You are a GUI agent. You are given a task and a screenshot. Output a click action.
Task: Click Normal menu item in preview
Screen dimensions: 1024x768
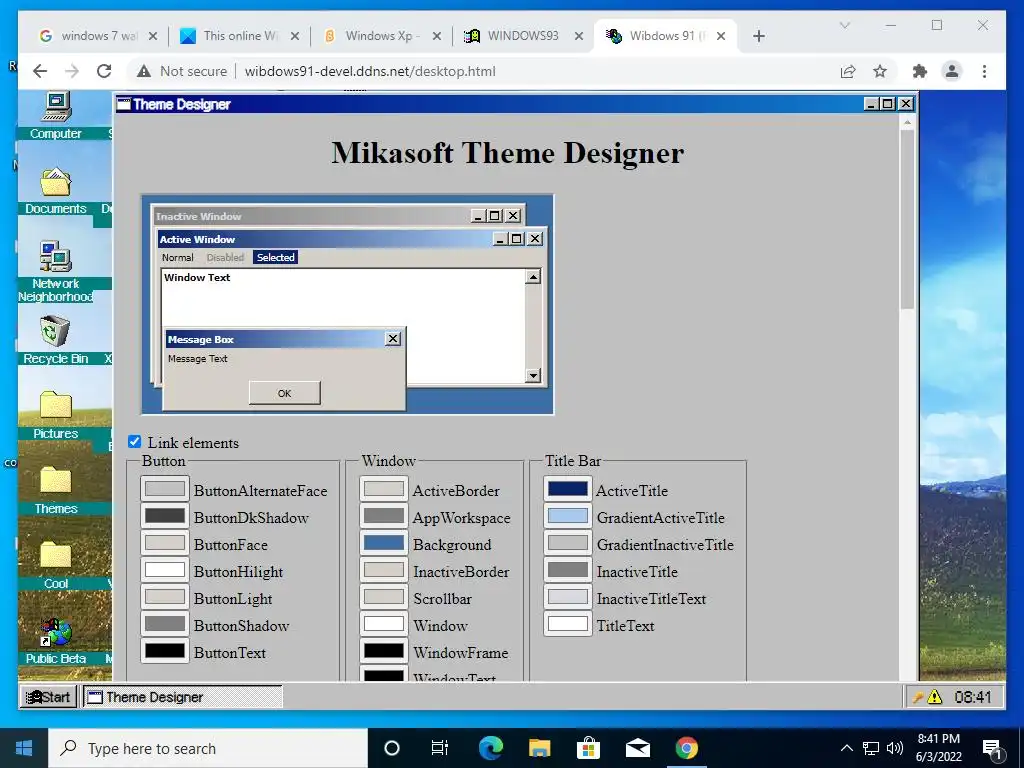[178, 257]
